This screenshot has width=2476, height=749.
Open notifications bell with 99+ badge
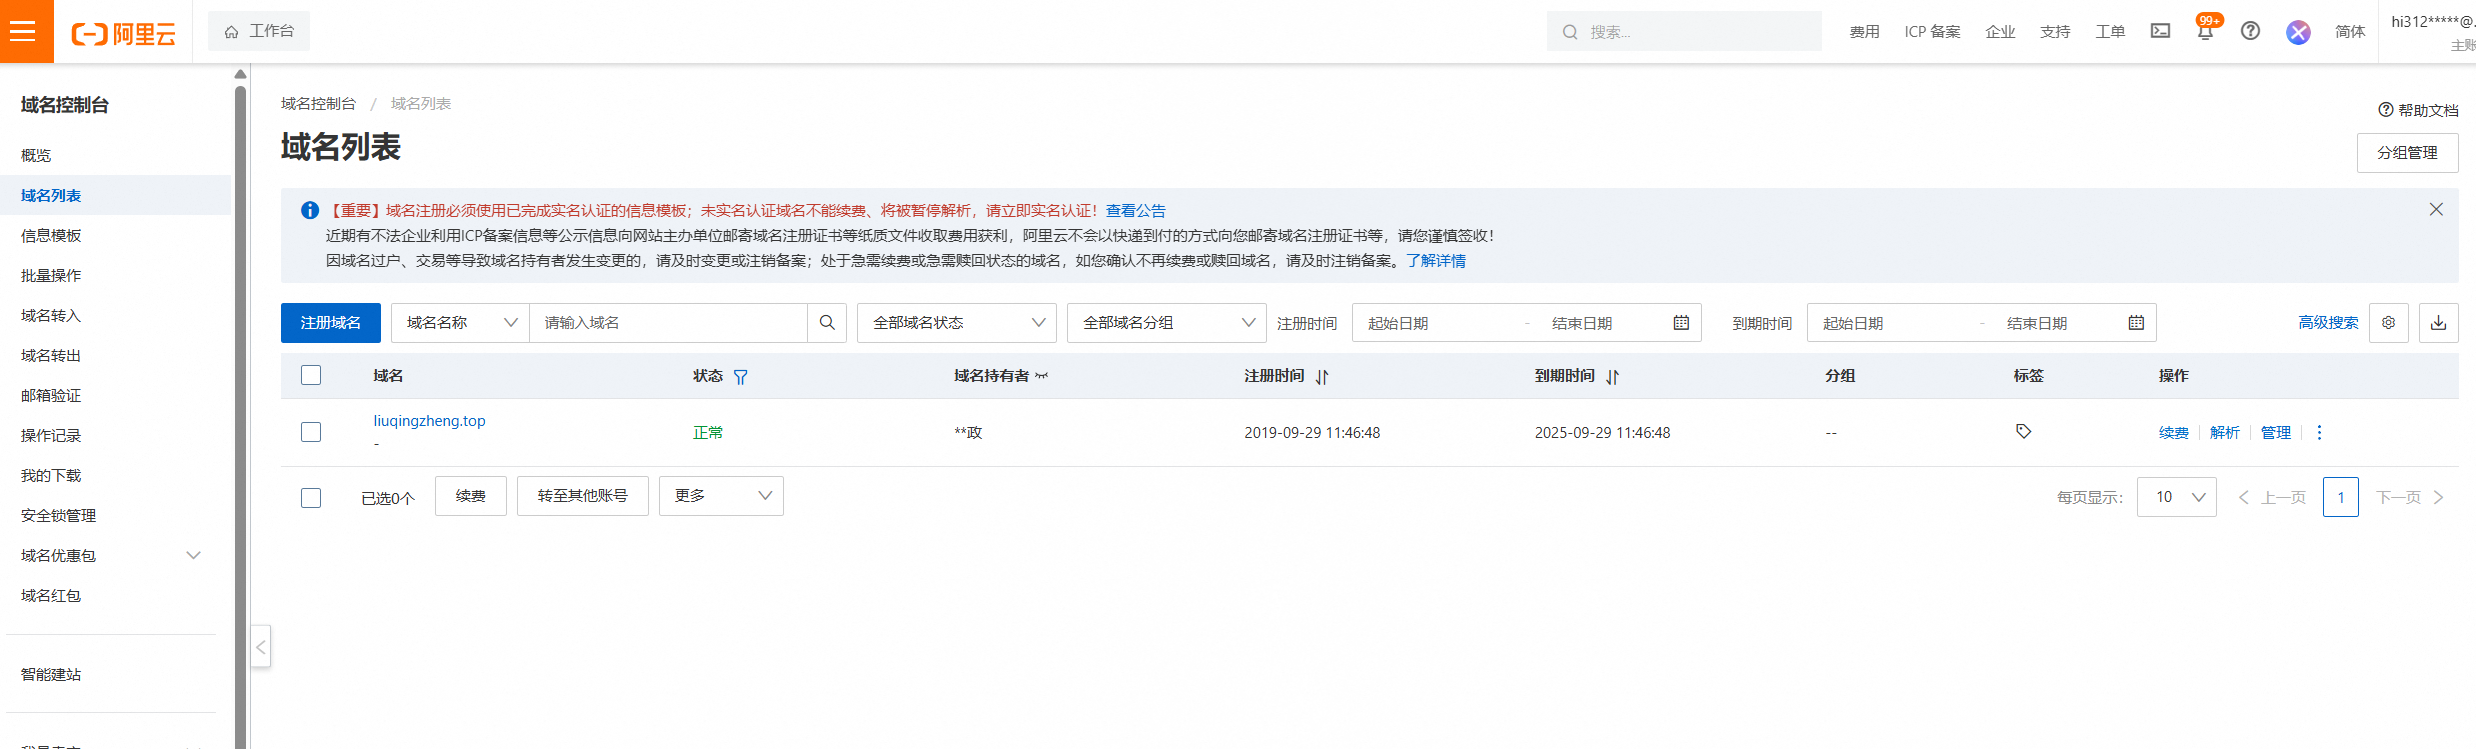point(2205,31)
